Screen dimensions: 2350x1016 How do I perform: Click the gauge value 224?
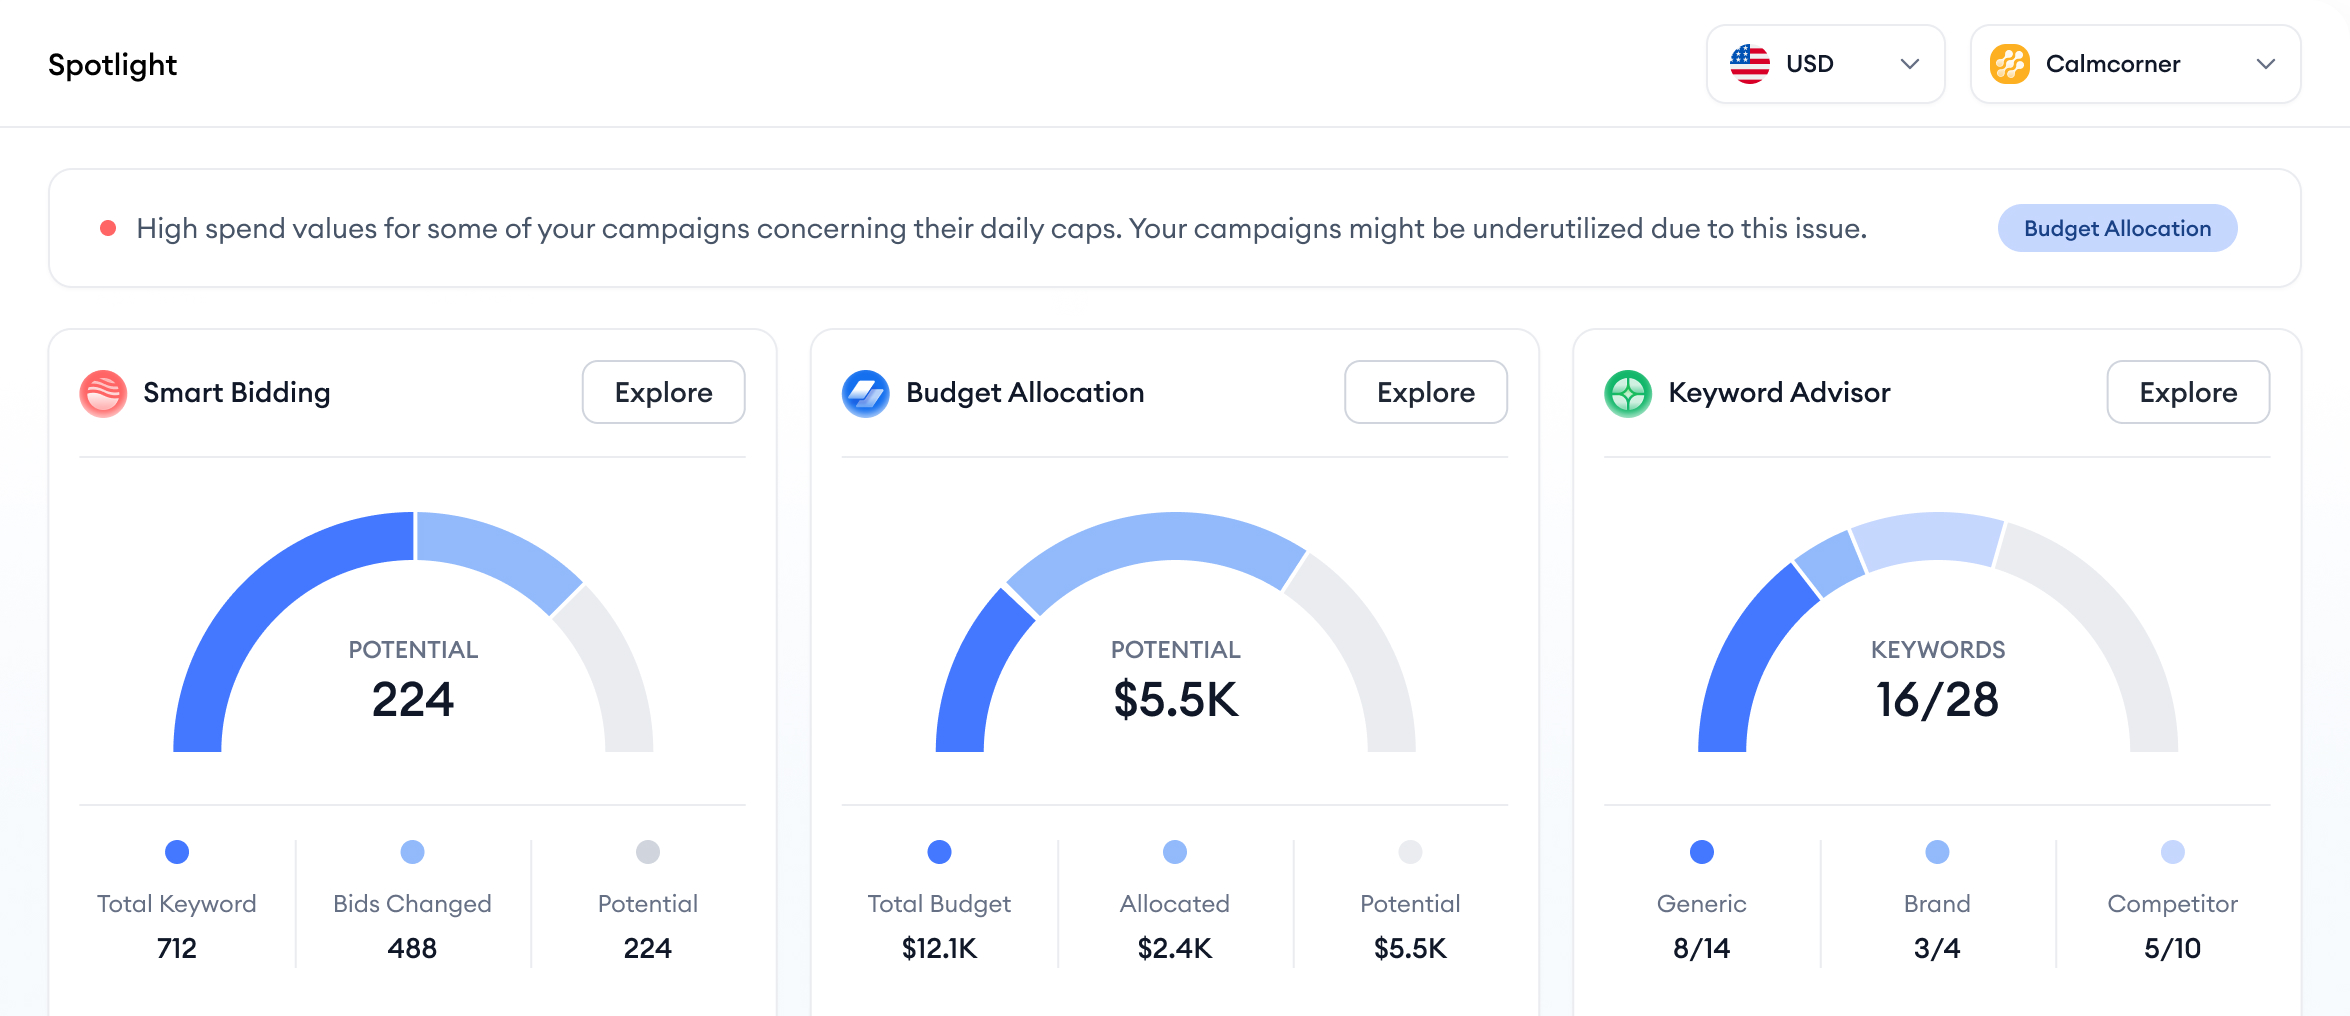point(413,699)
